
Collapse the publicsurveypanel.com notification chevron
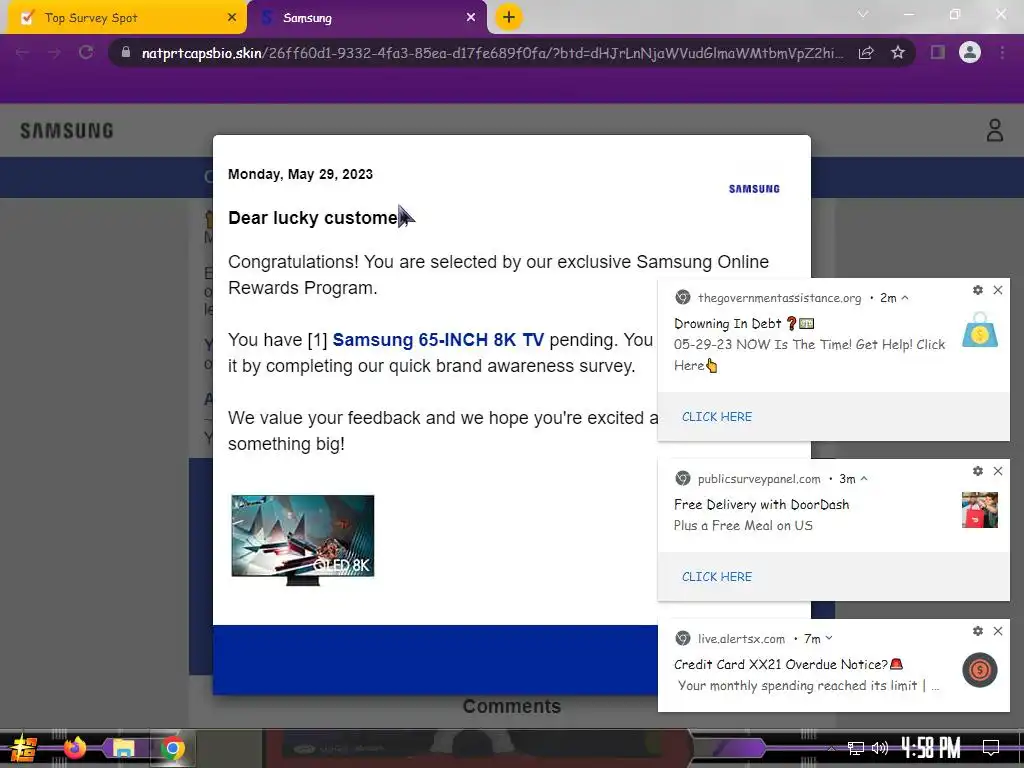[x=864, y=479]
